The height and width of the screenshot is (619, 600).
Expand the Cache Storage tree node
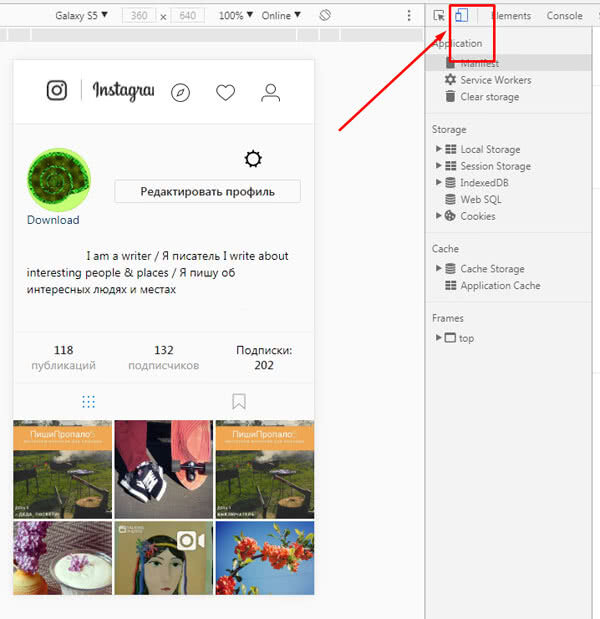click(x=438, y=268)
